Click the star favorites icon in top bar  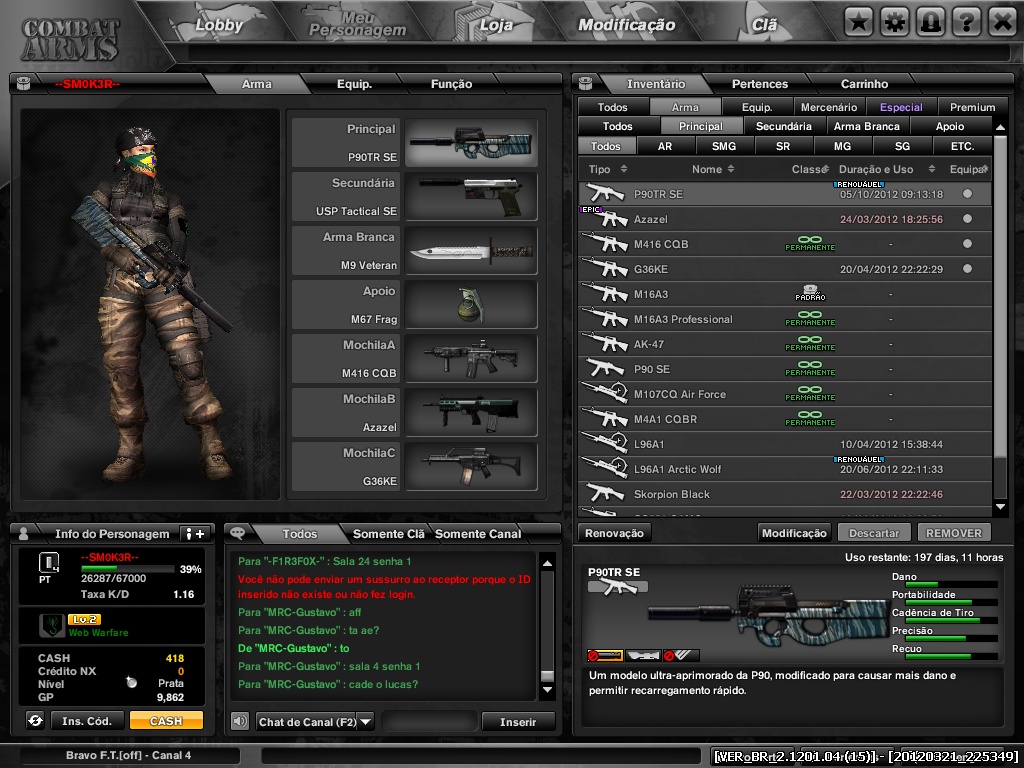[860, 21]
